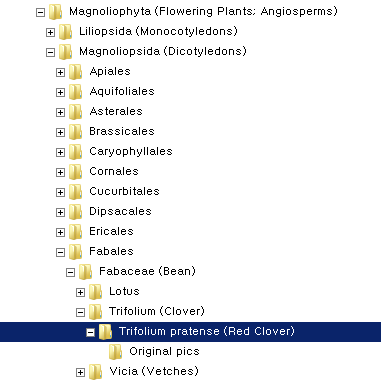The image size is (381, 384).
Task: Expand the Brassicales tree node
Action: point(60,132)
